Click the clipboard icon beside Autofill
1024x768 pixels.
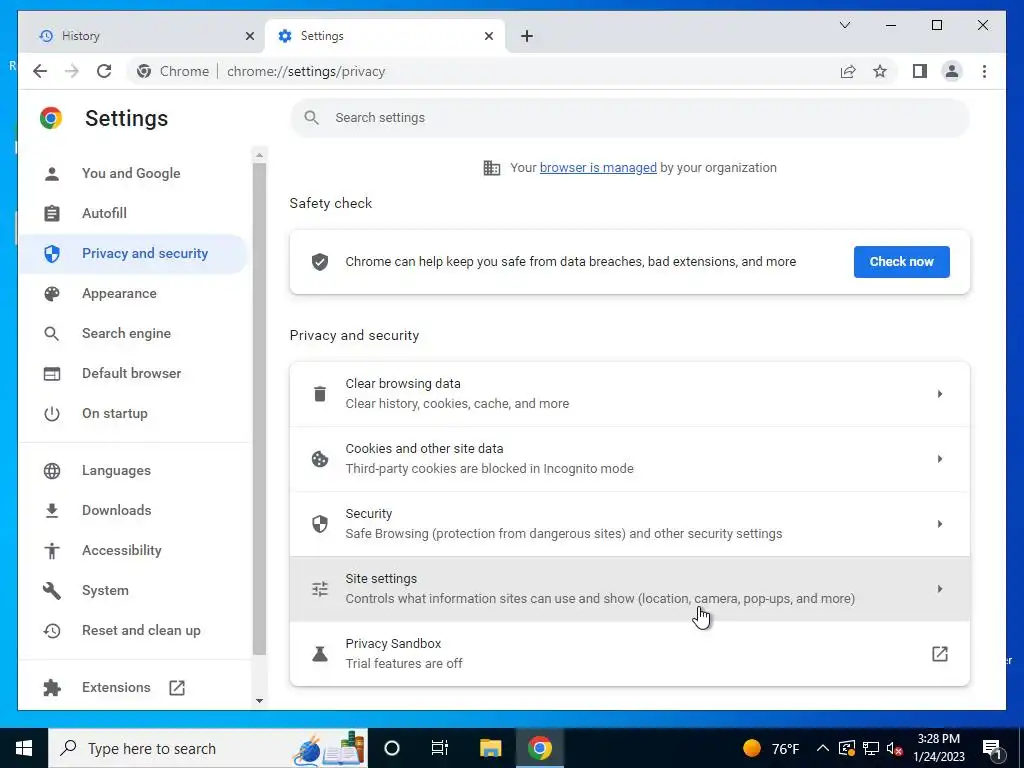point(52,213)
